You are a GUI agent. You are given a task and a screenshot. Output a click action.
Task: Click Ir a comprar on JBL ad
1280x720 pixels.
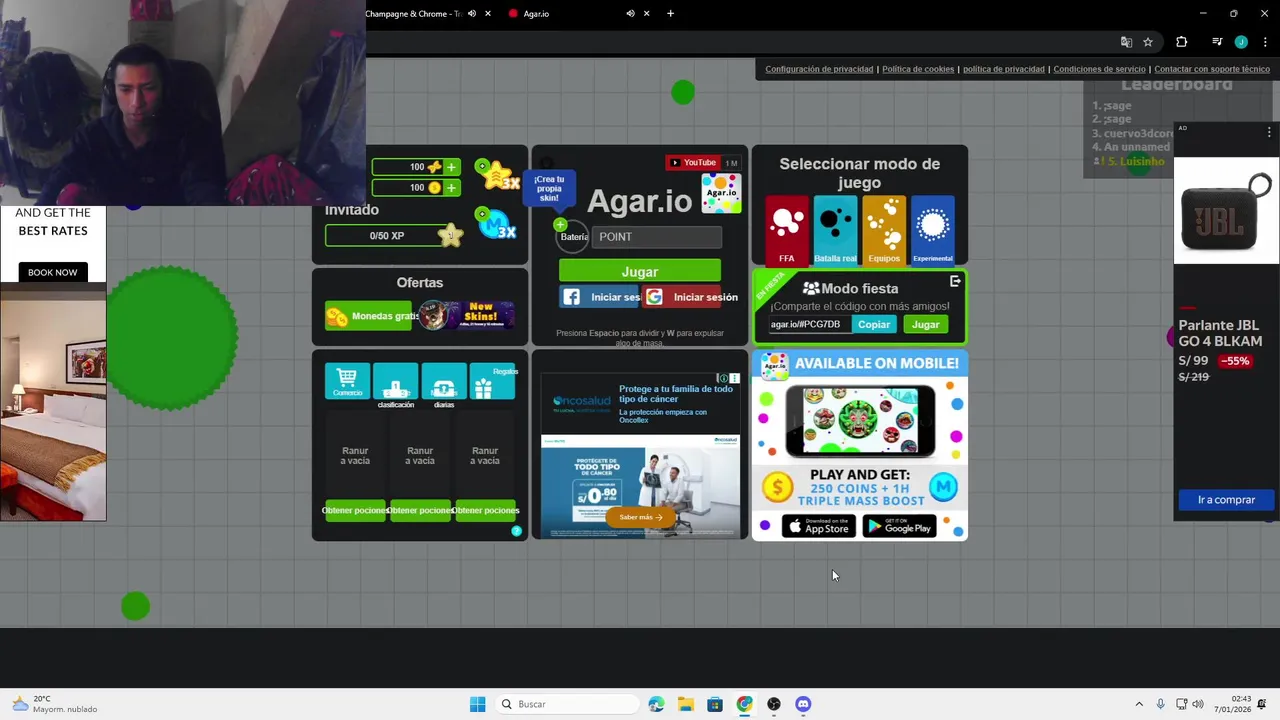pyautogui.click(x=1226, y=499)
